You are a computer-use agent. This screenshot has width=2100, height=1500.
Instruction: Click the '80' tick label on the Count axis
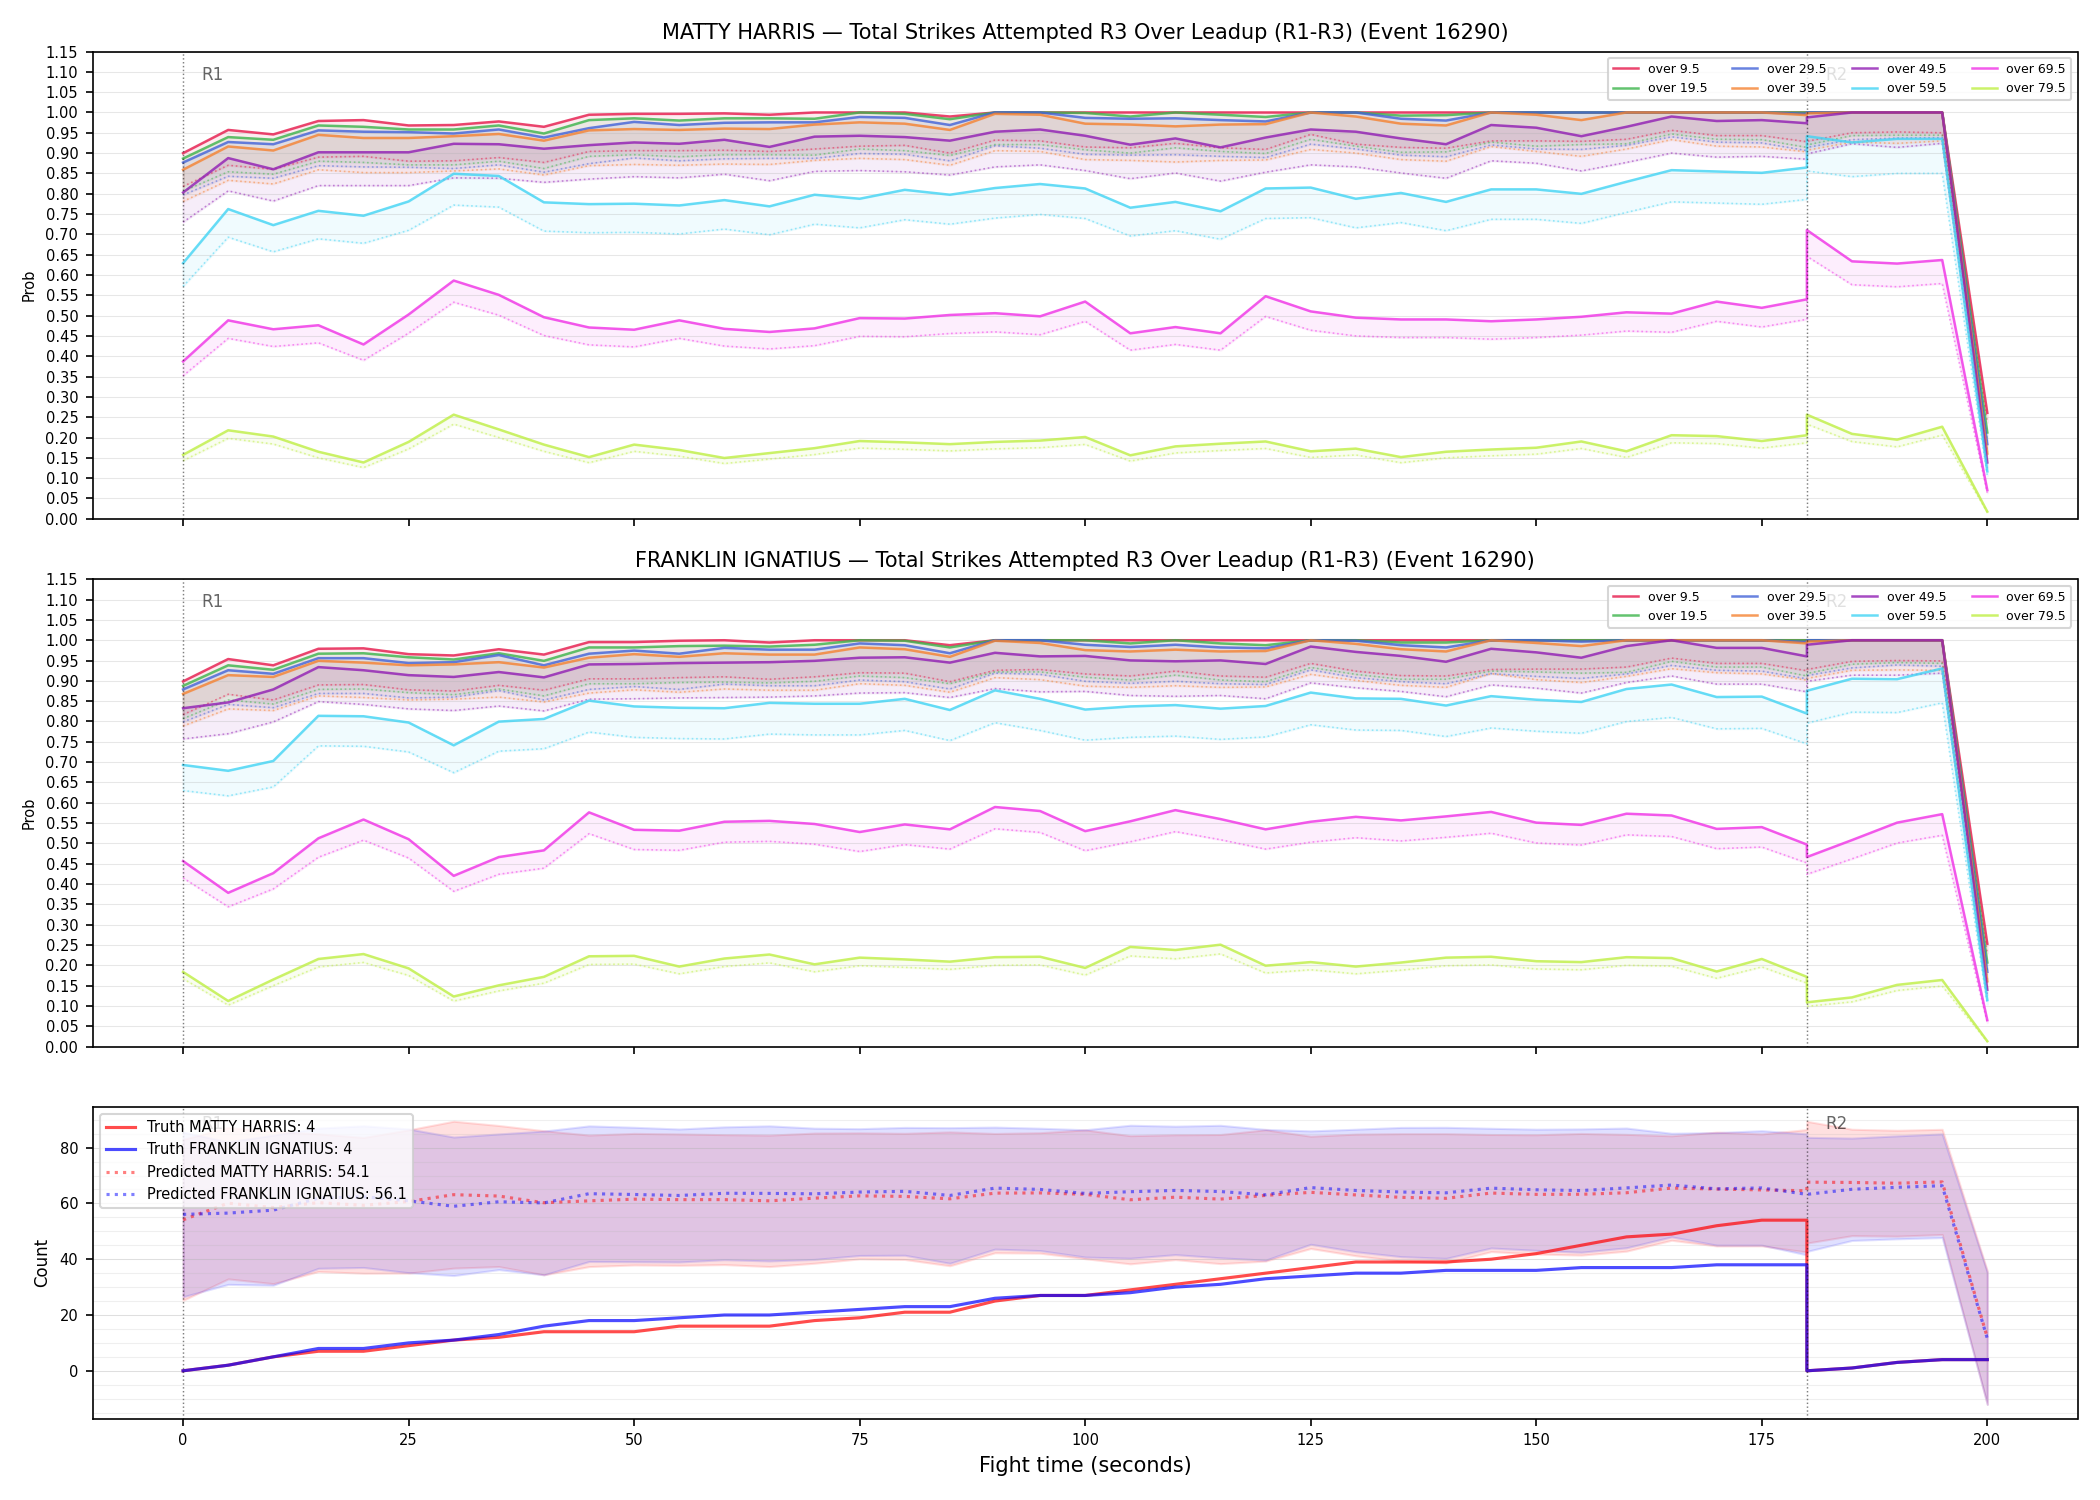68,1148
